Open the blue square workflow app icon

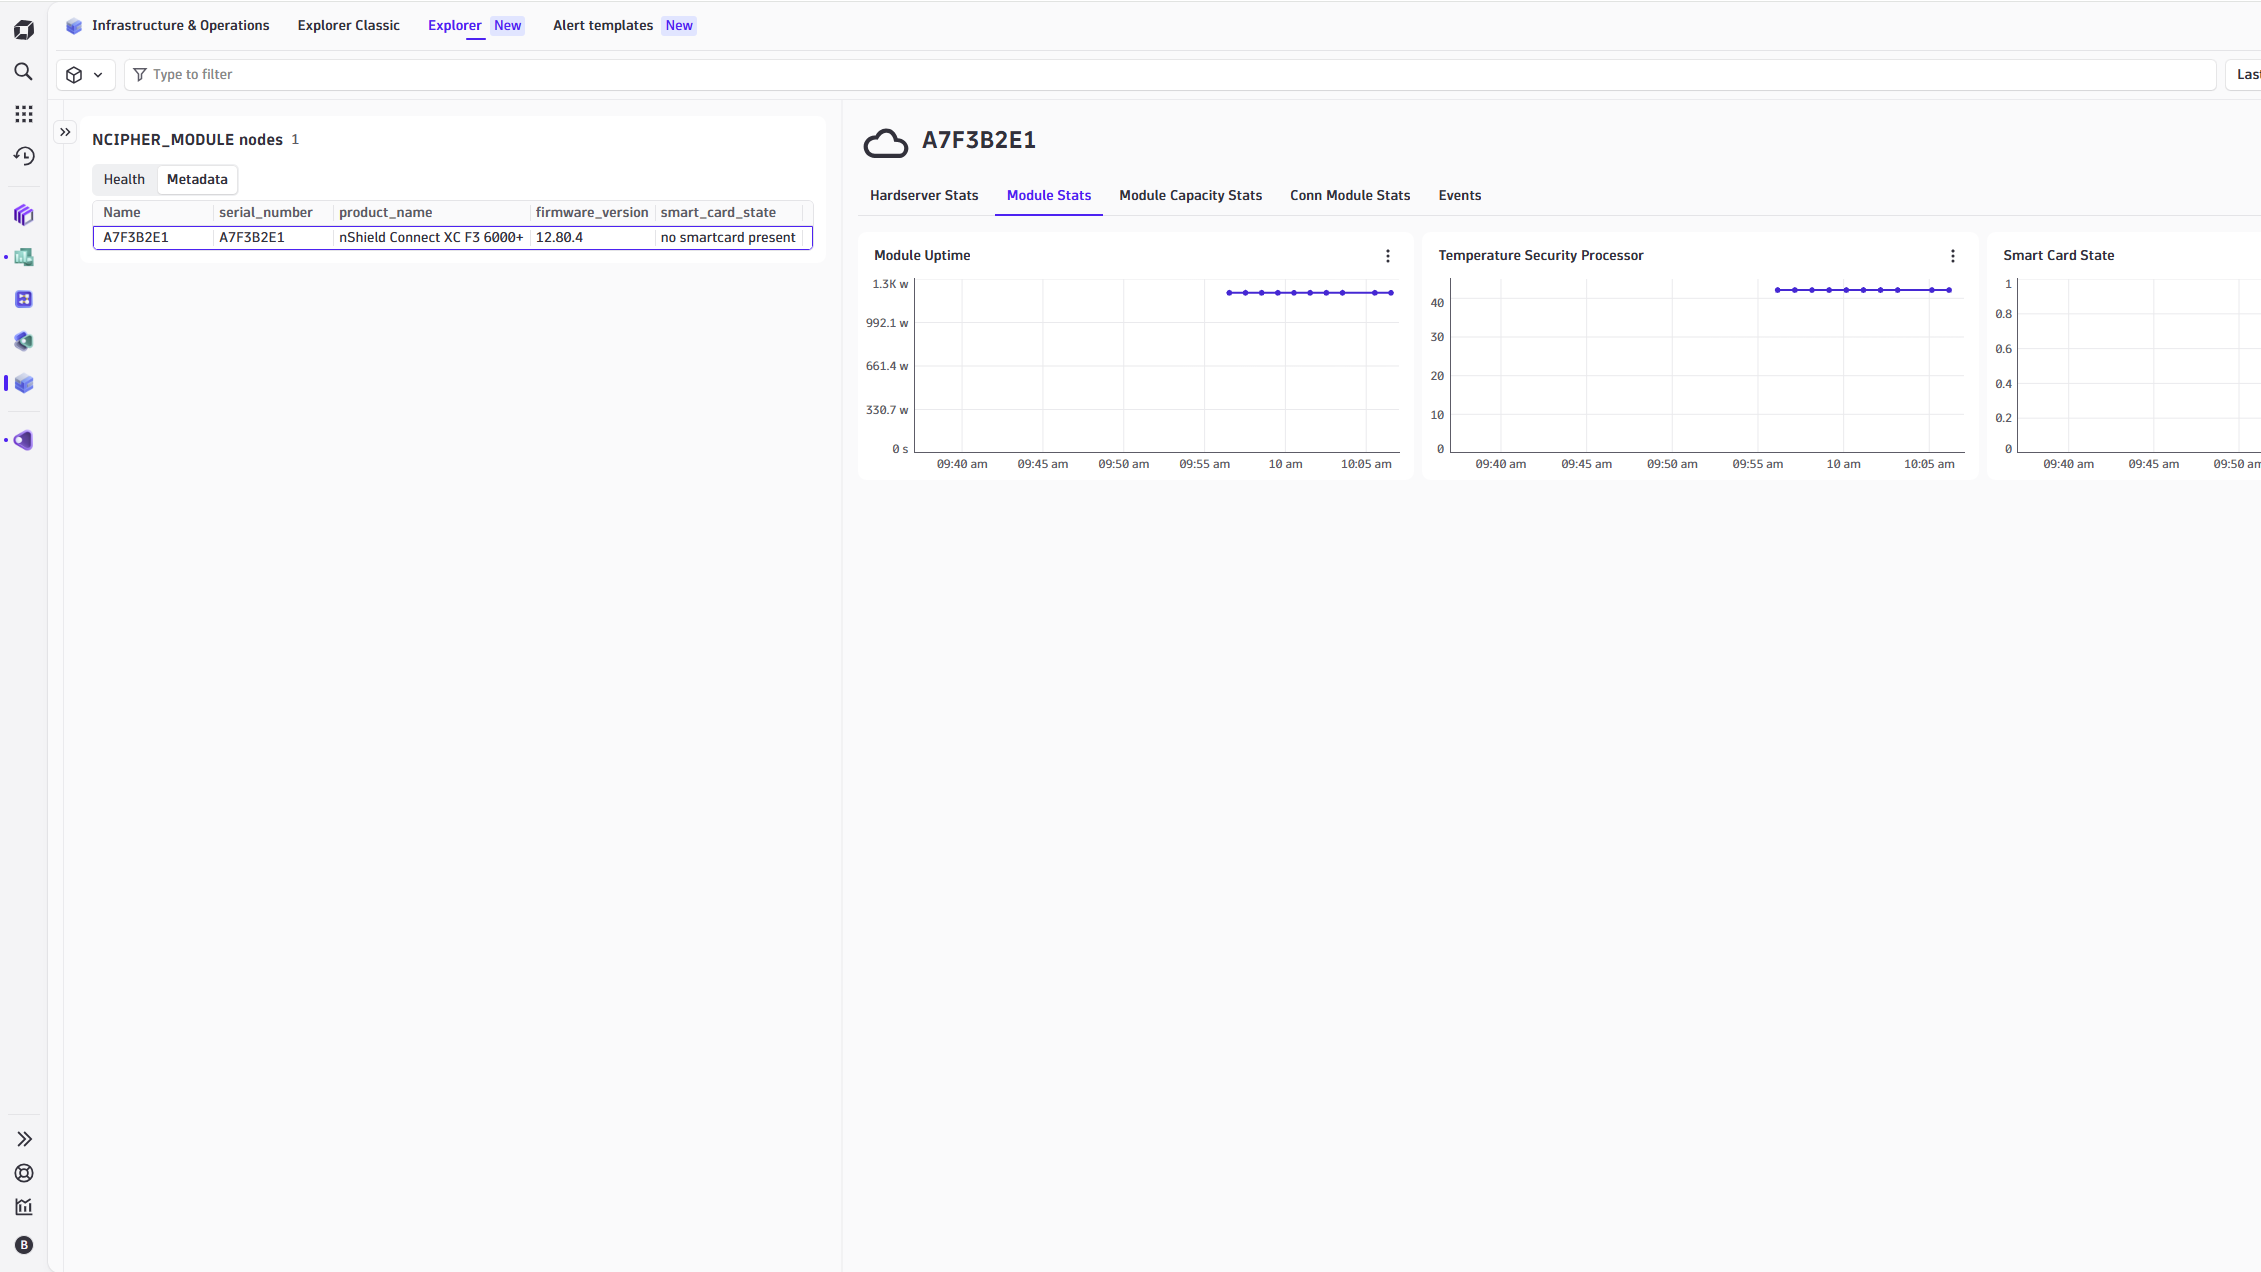coord(24,299)
